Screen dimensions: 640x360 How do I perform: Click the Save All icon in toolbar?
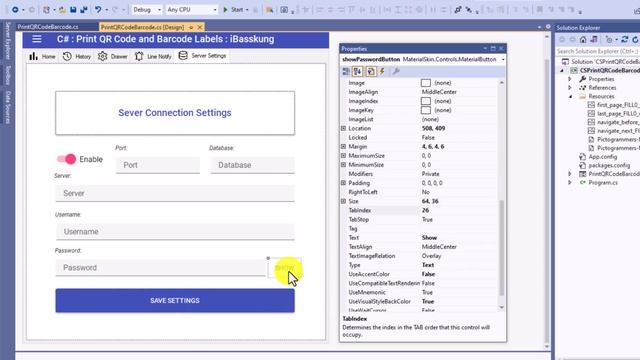(x=84, y=9)
